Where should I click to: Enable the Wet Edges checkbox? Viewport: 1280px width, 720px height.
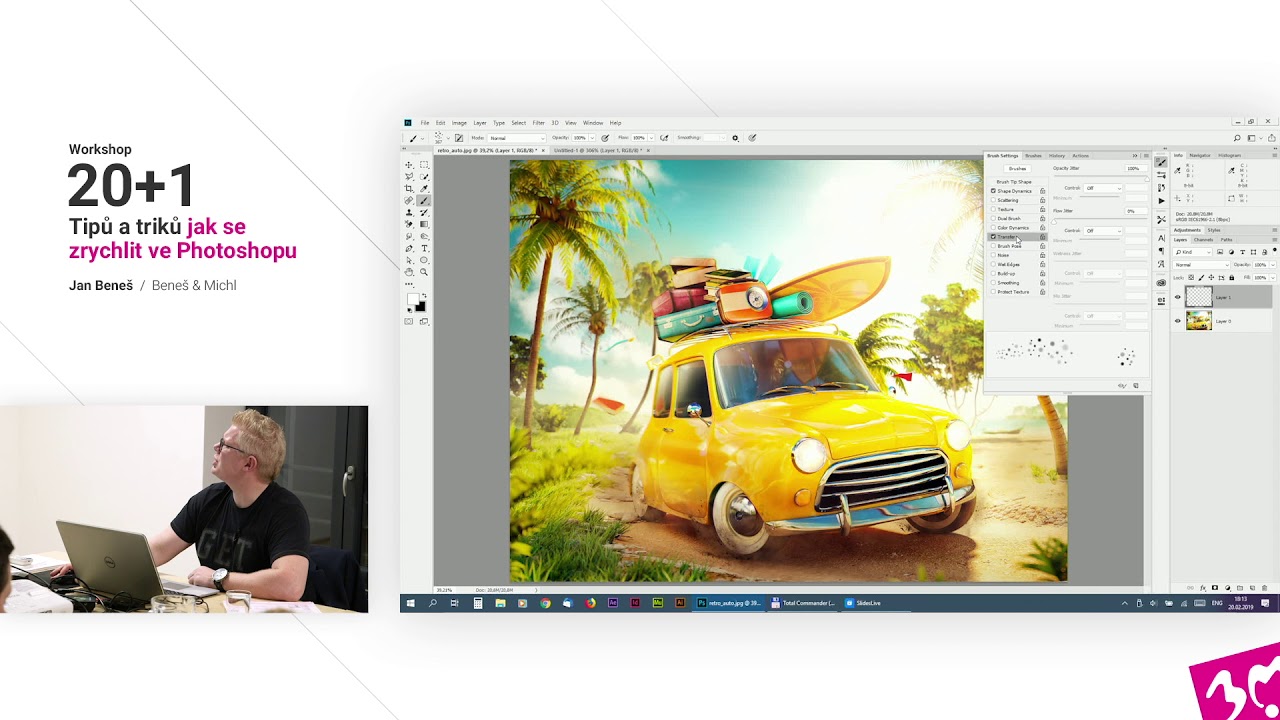tap(993, 264)
